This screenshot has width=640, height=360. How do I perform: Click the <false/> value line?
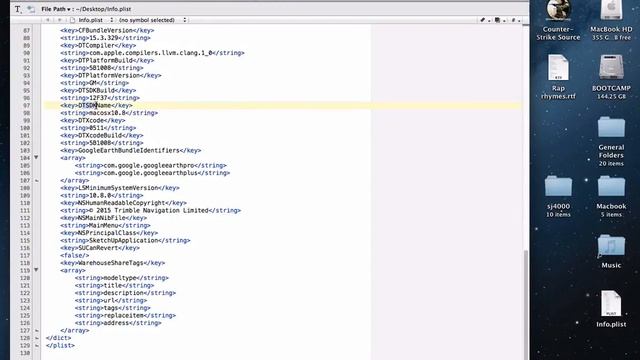(x=75, y=256)
